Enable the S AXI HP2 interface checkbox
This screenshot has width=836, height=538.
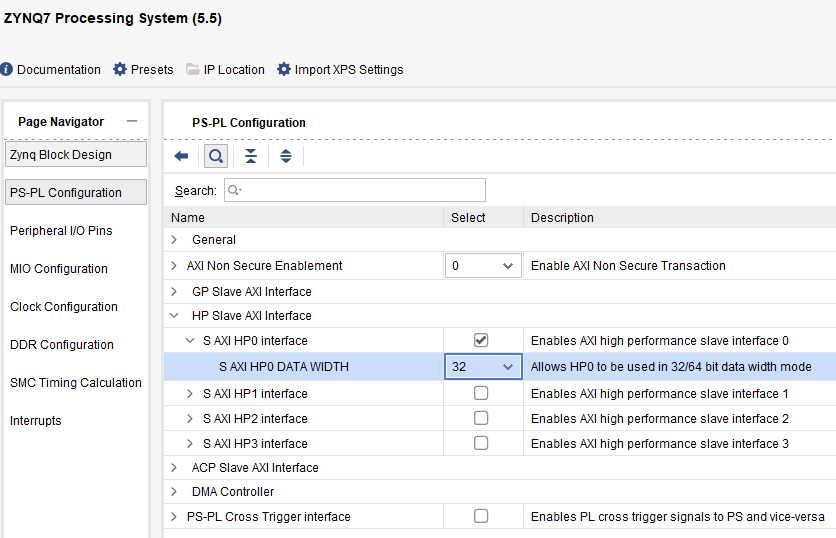pos(481,418)
